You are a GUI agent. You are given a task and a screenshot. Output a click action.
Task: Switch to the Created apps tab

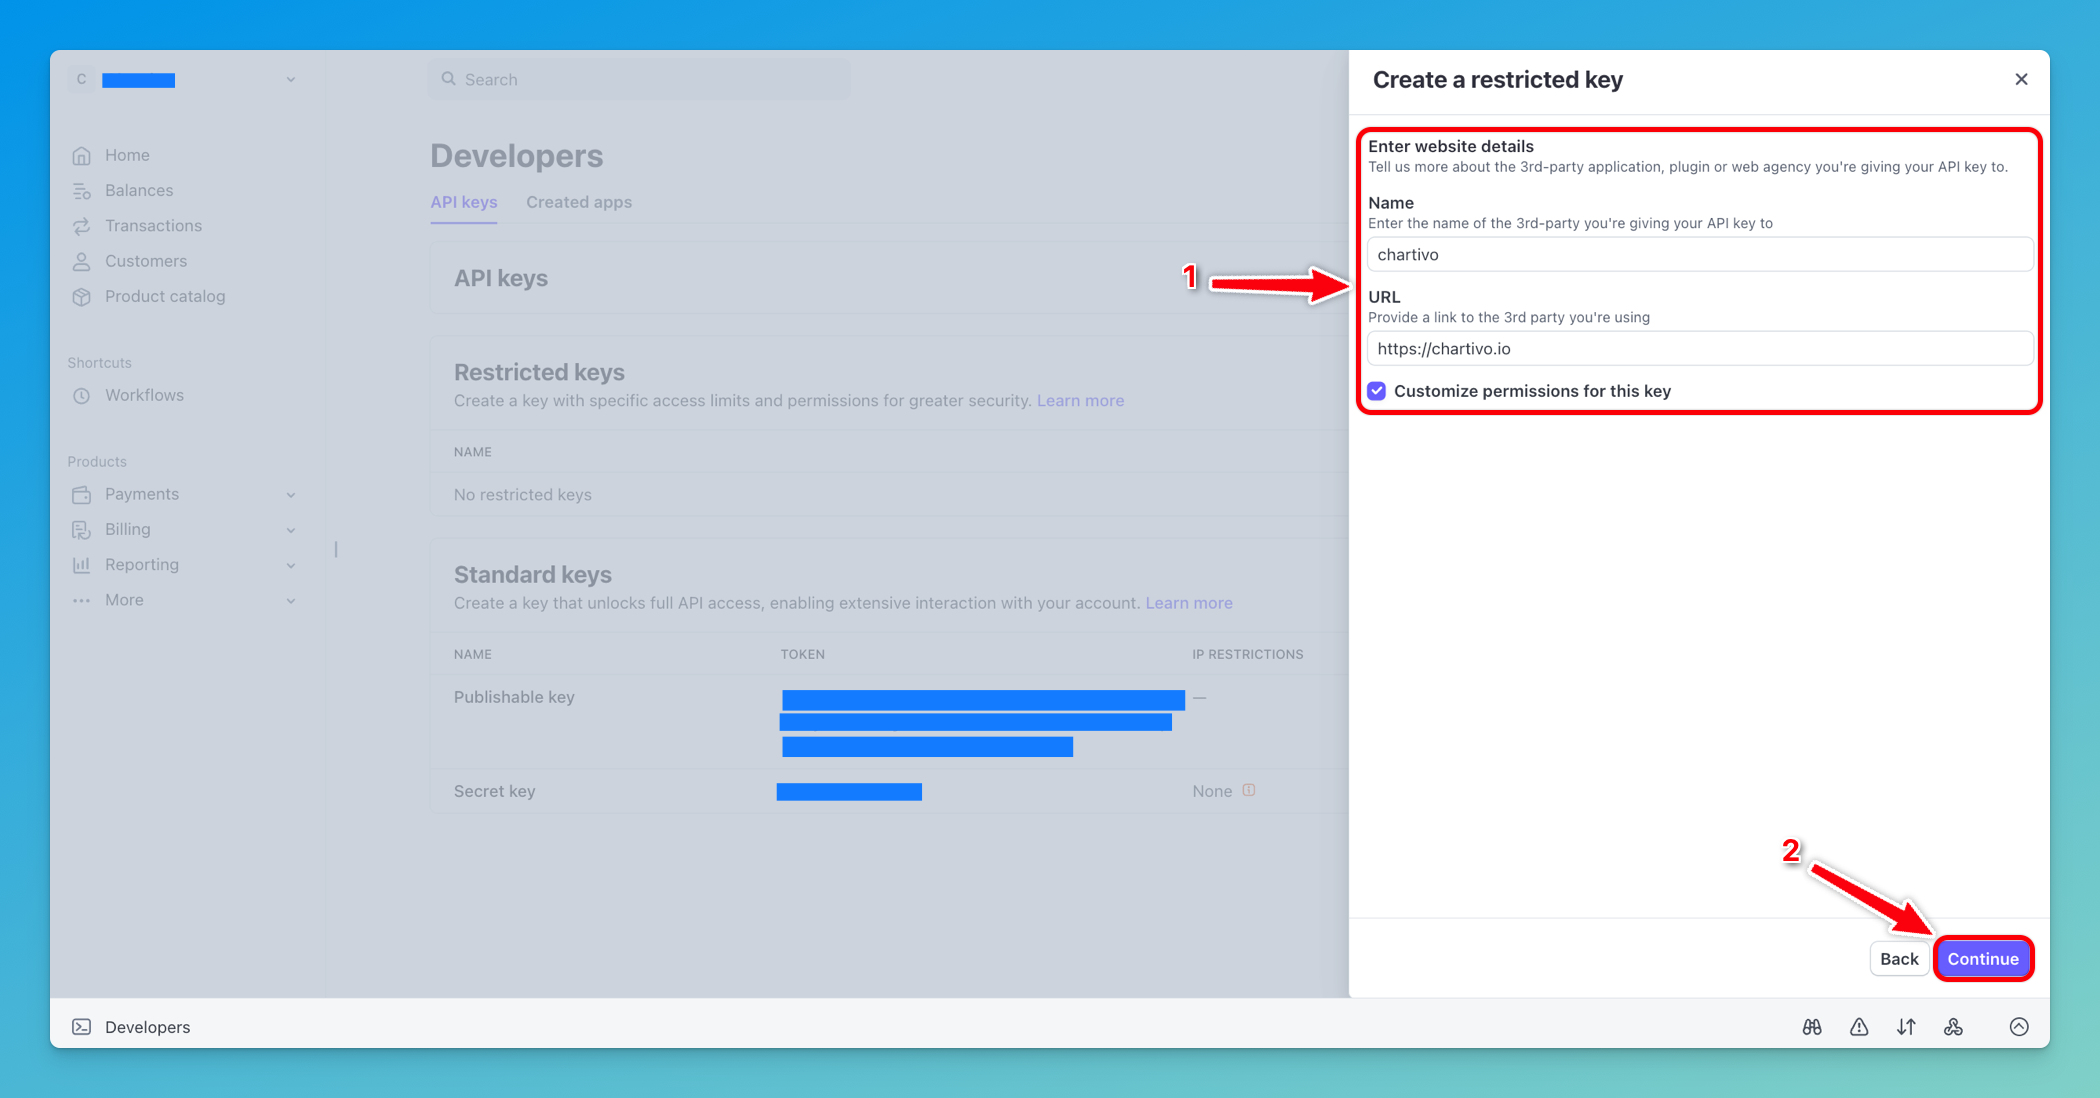click(x=579, y=202)
